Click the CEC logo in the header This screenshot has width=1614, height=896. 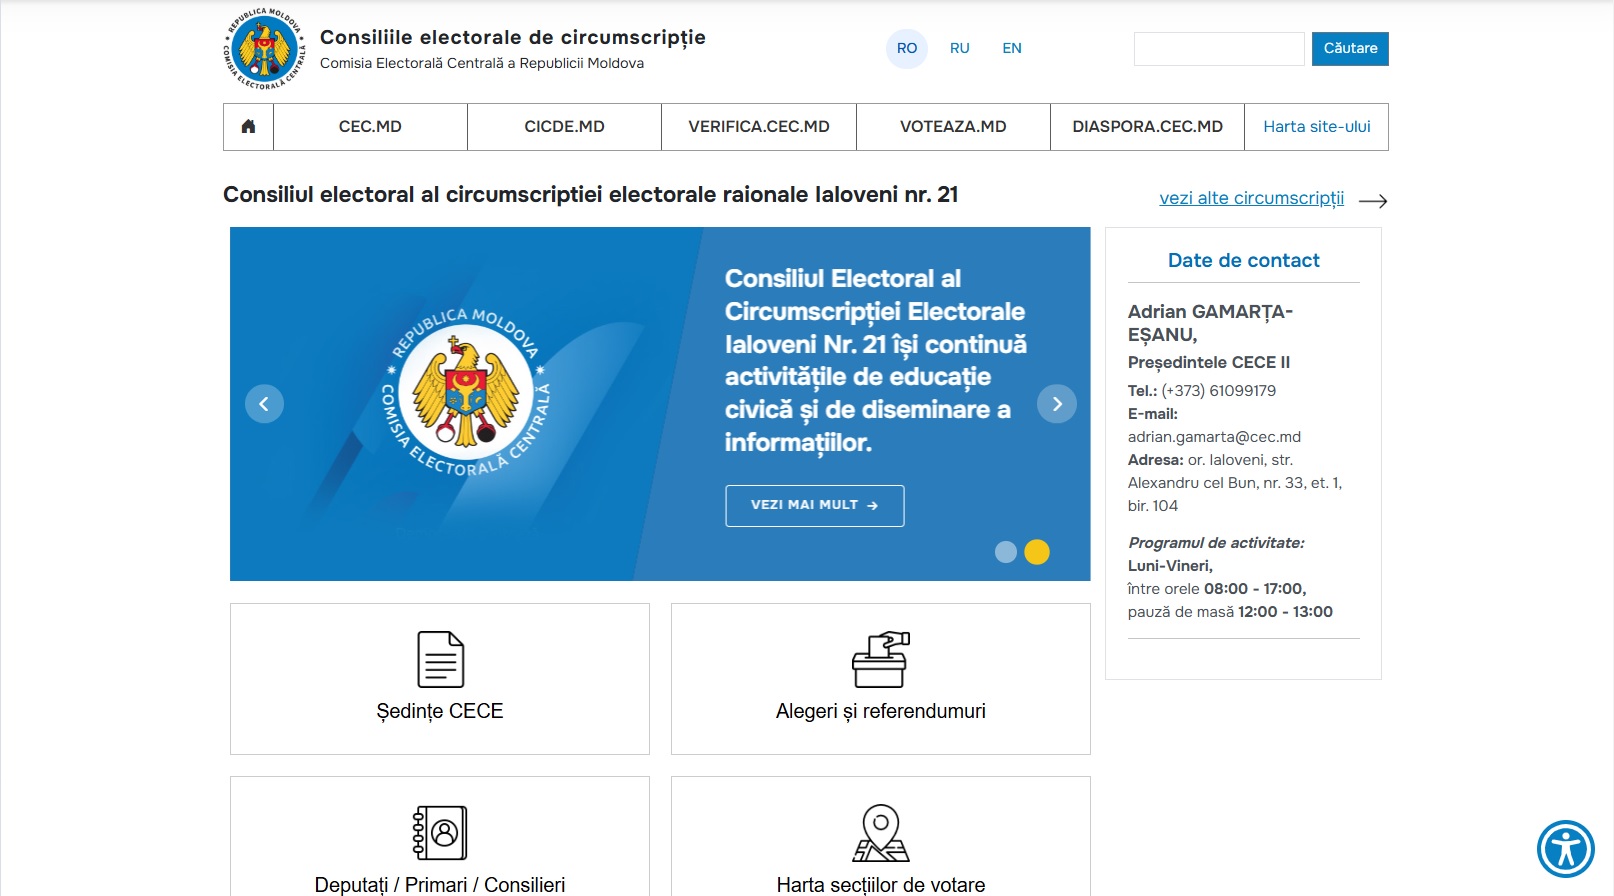click(x=264, y=49)
